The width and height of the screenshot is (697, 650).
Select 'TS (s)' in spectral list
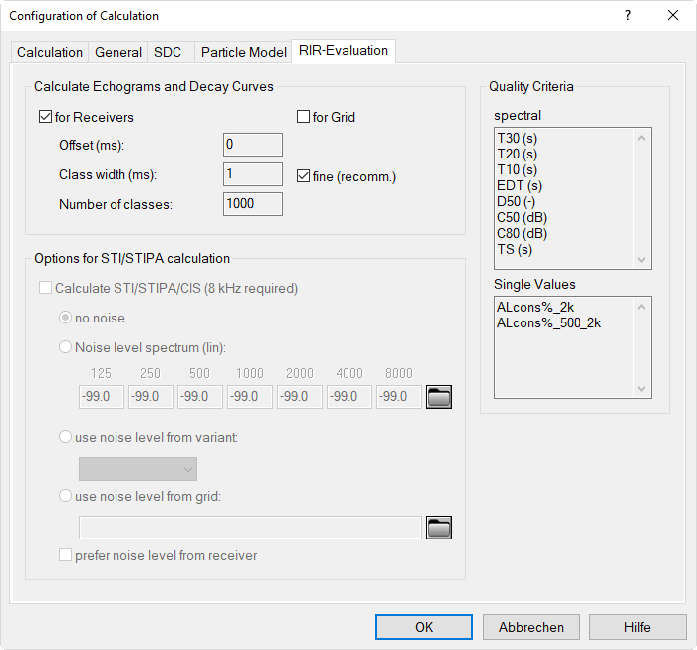pyautogui.click(x=514, y=249)
